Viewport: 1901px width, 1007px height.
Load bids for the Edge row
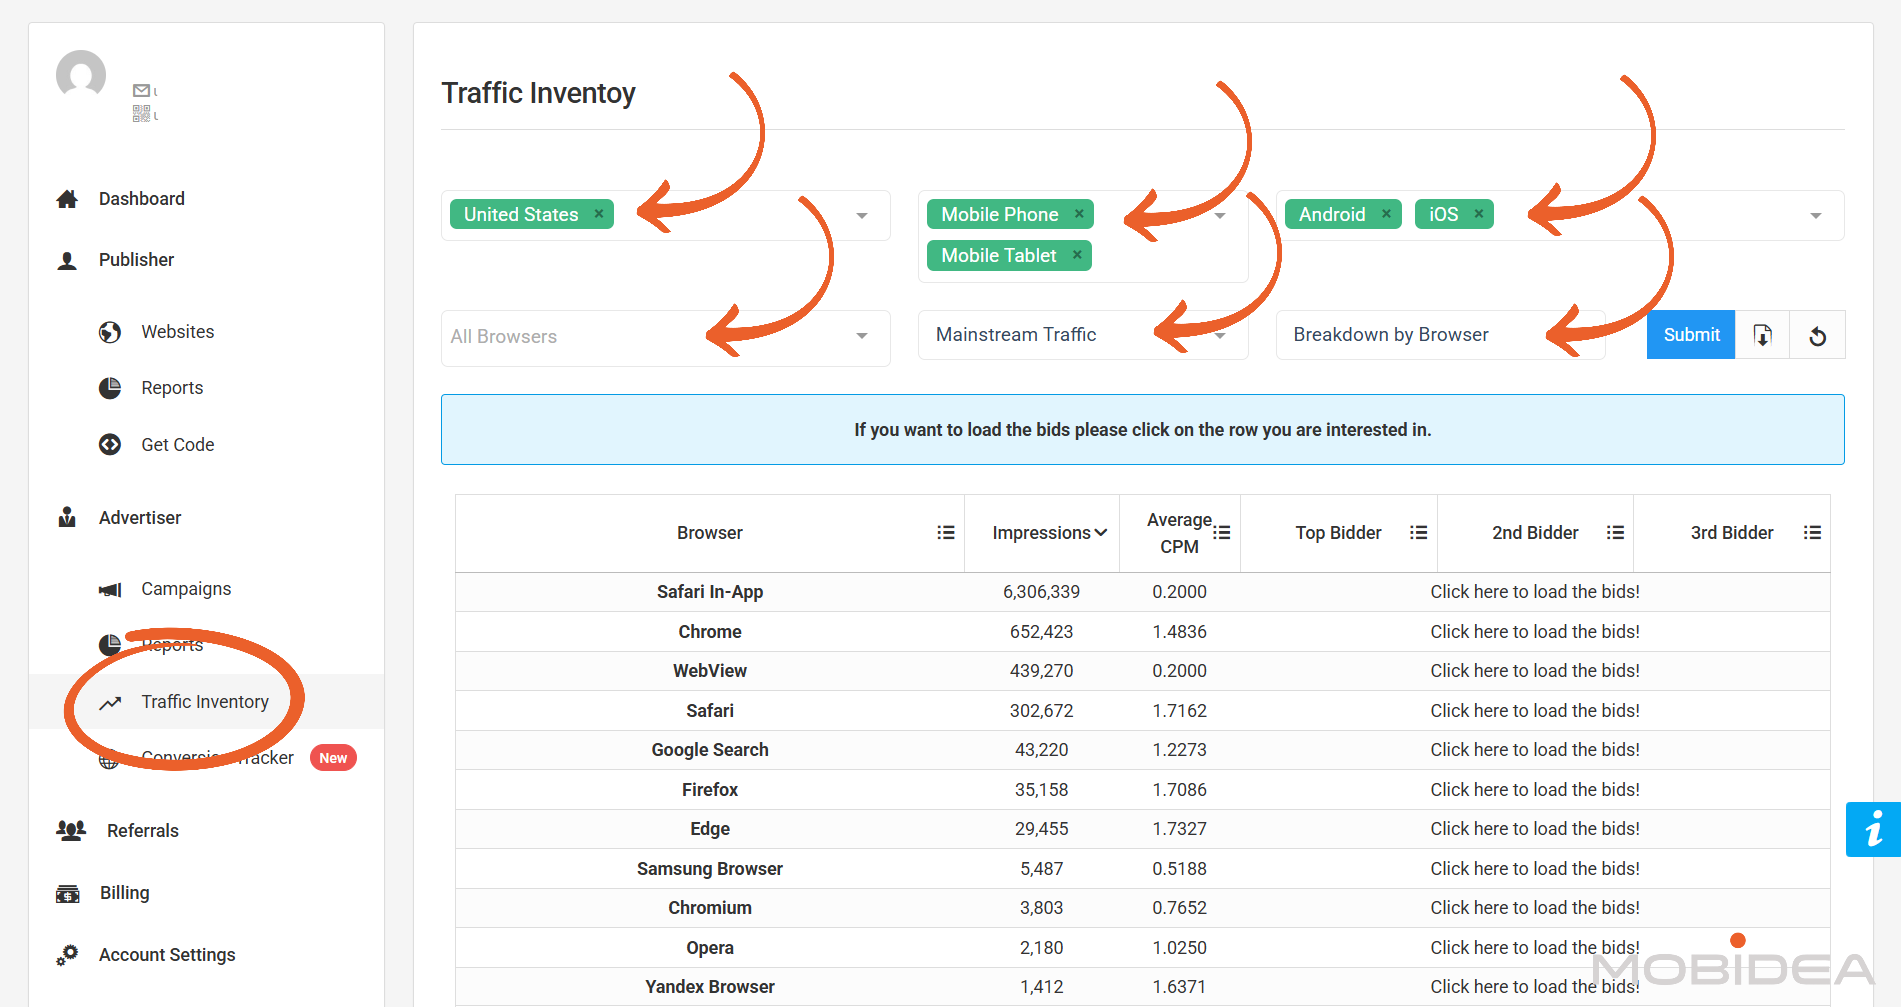[x=1535, y=829]
